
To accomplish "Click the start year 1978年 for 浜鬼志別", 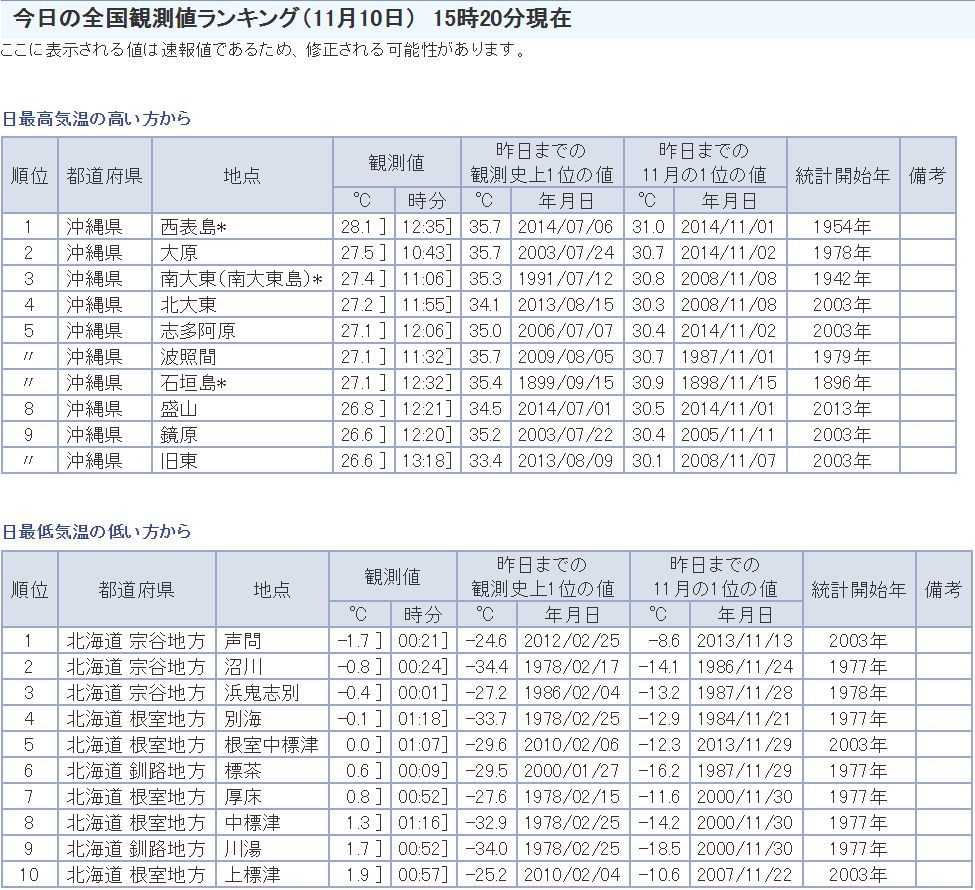I will click(858, 693).
